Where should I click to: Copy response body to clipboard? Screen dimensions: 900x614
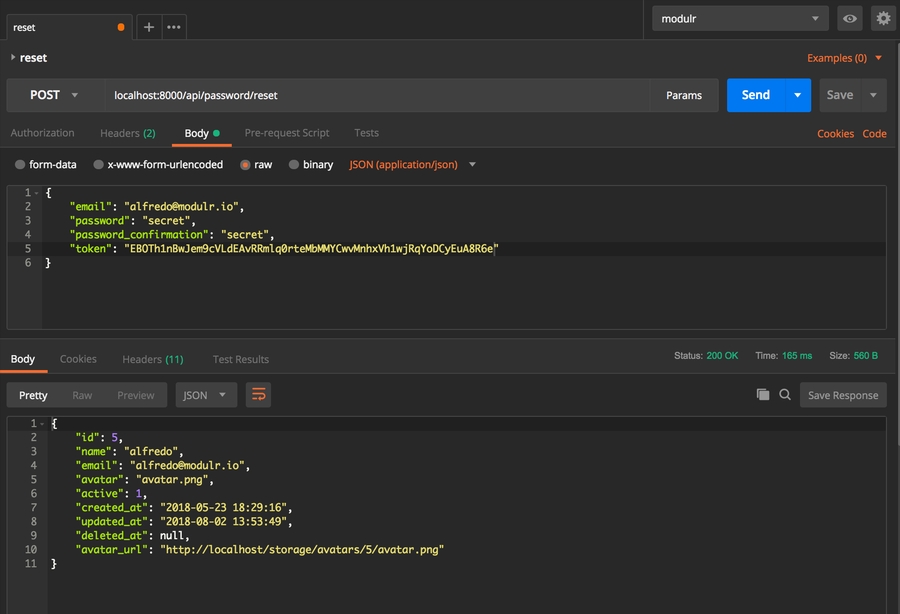pyautogui.click(x=763, y=395)
